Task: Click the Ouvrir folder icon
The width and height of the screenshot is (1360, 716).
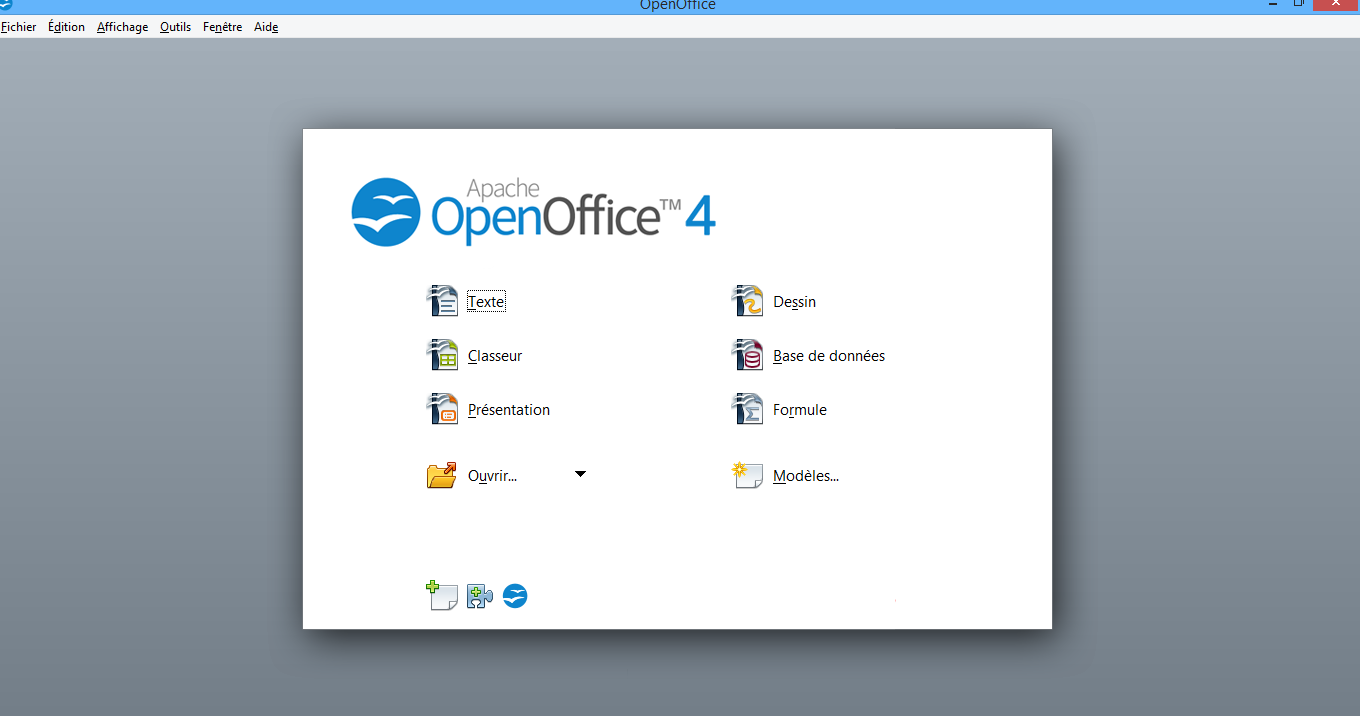Action: click(441, 475)
